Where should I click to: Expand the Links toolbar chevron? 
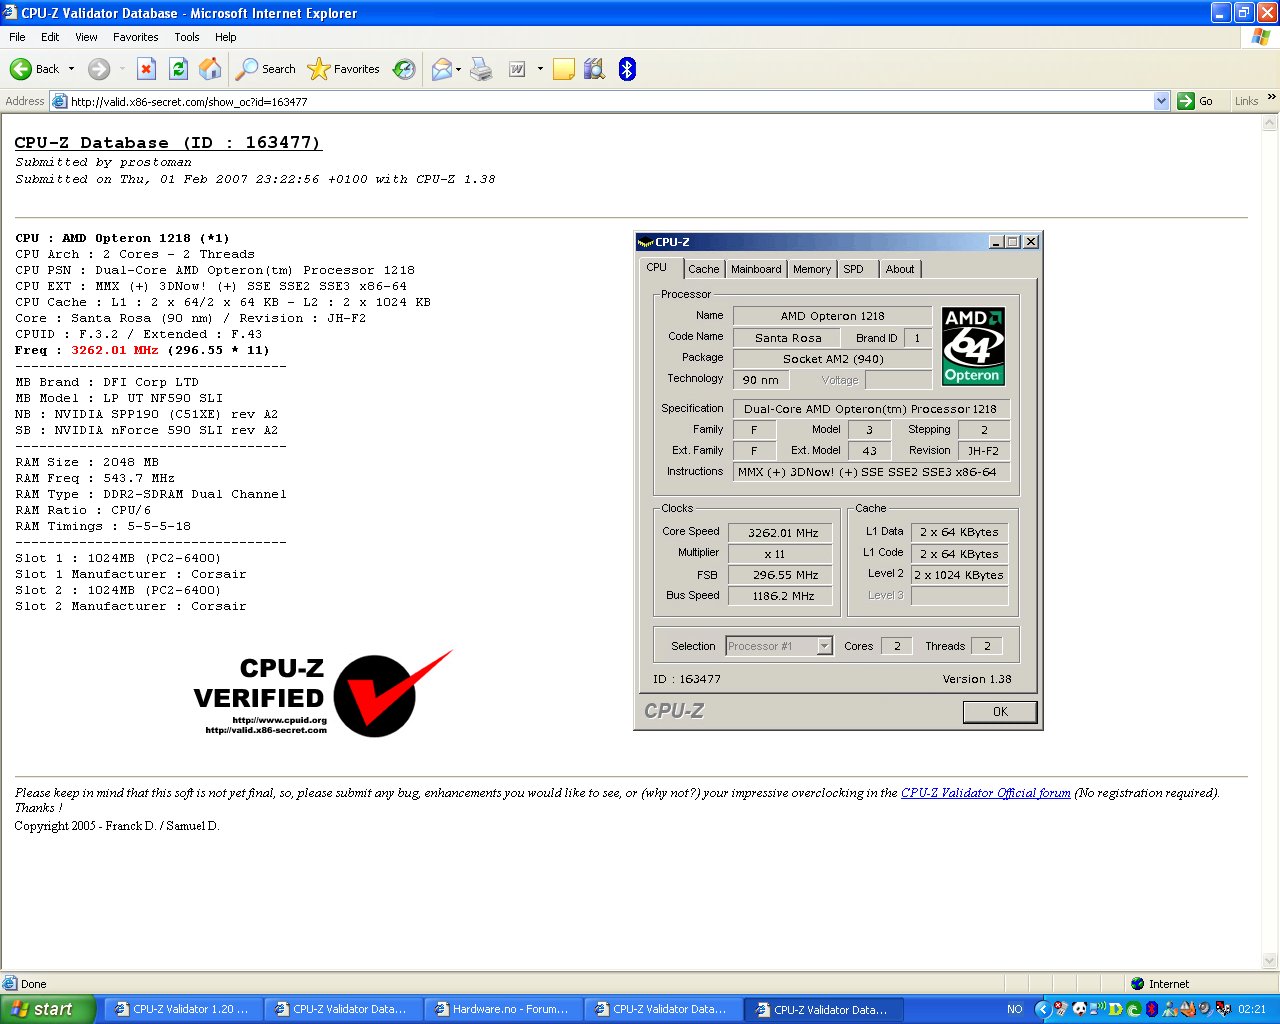point(1272,98)
